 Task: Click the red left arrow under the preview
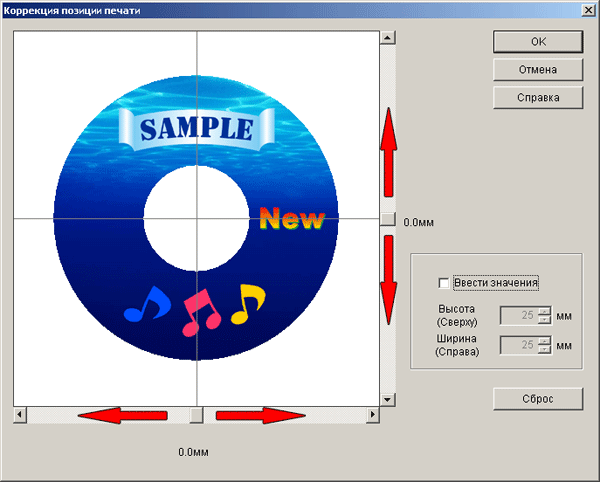click(x=122, y=415)
